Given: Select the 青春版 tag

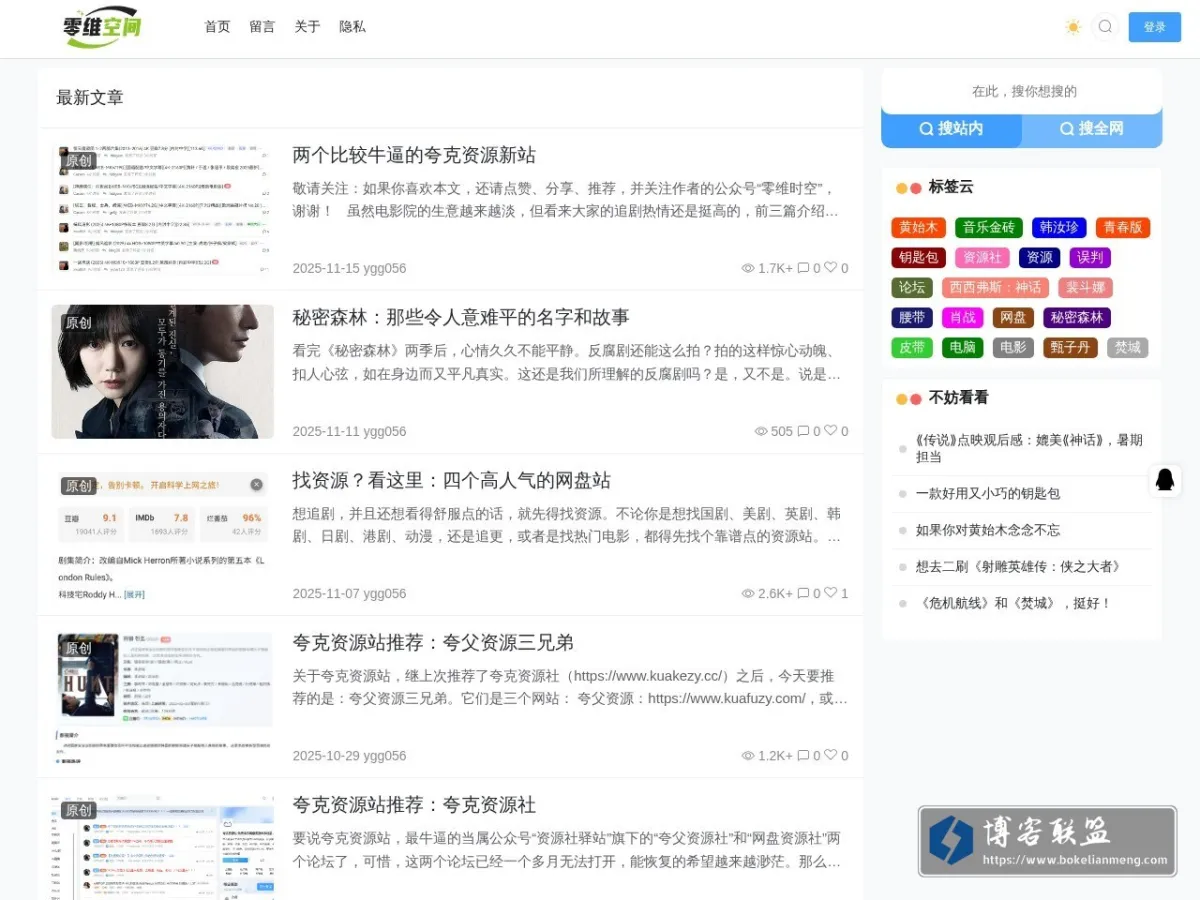Looking at the screenshot, I should (1123, 227).
